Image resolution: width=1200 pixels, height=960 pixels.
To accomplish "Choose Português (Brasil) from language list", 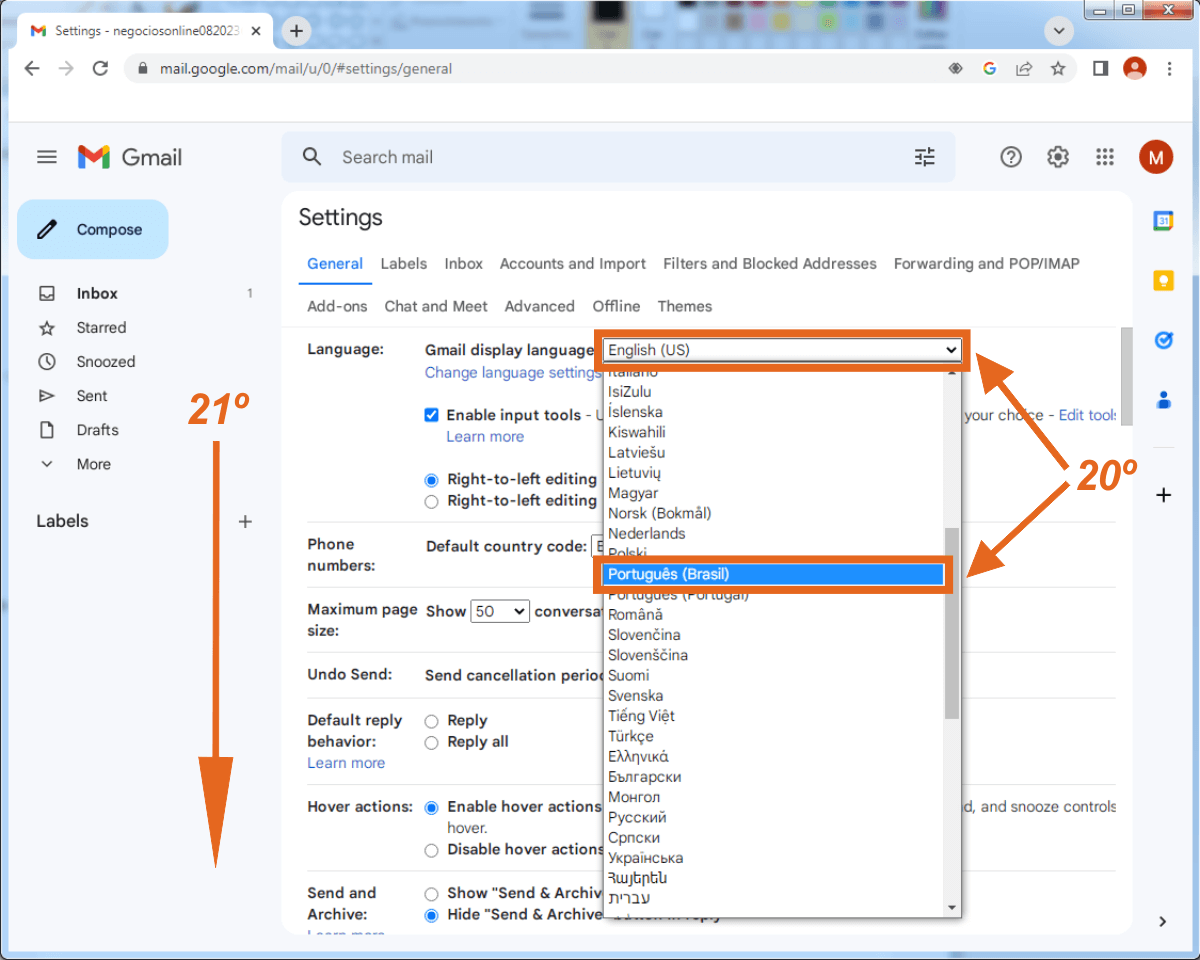I will [x=775, y=574].
